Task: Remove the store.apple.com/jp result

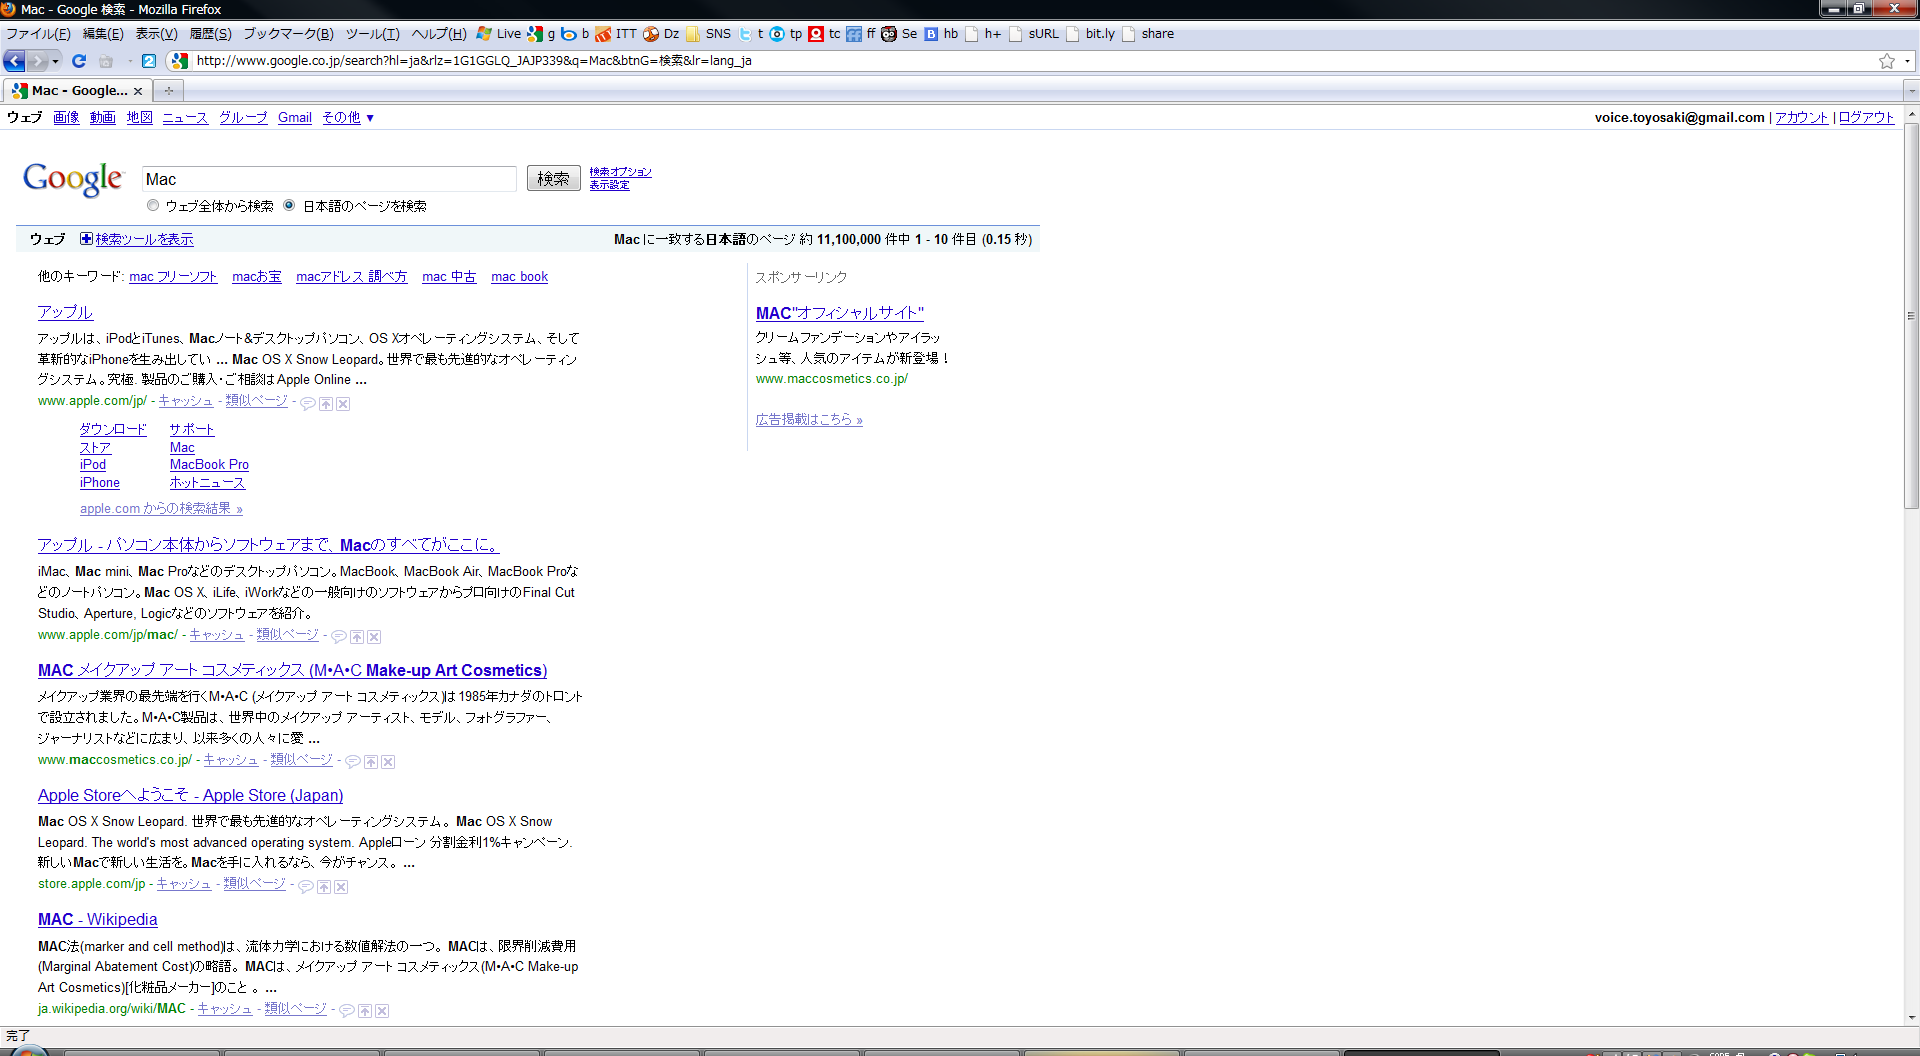Action: 341,887
